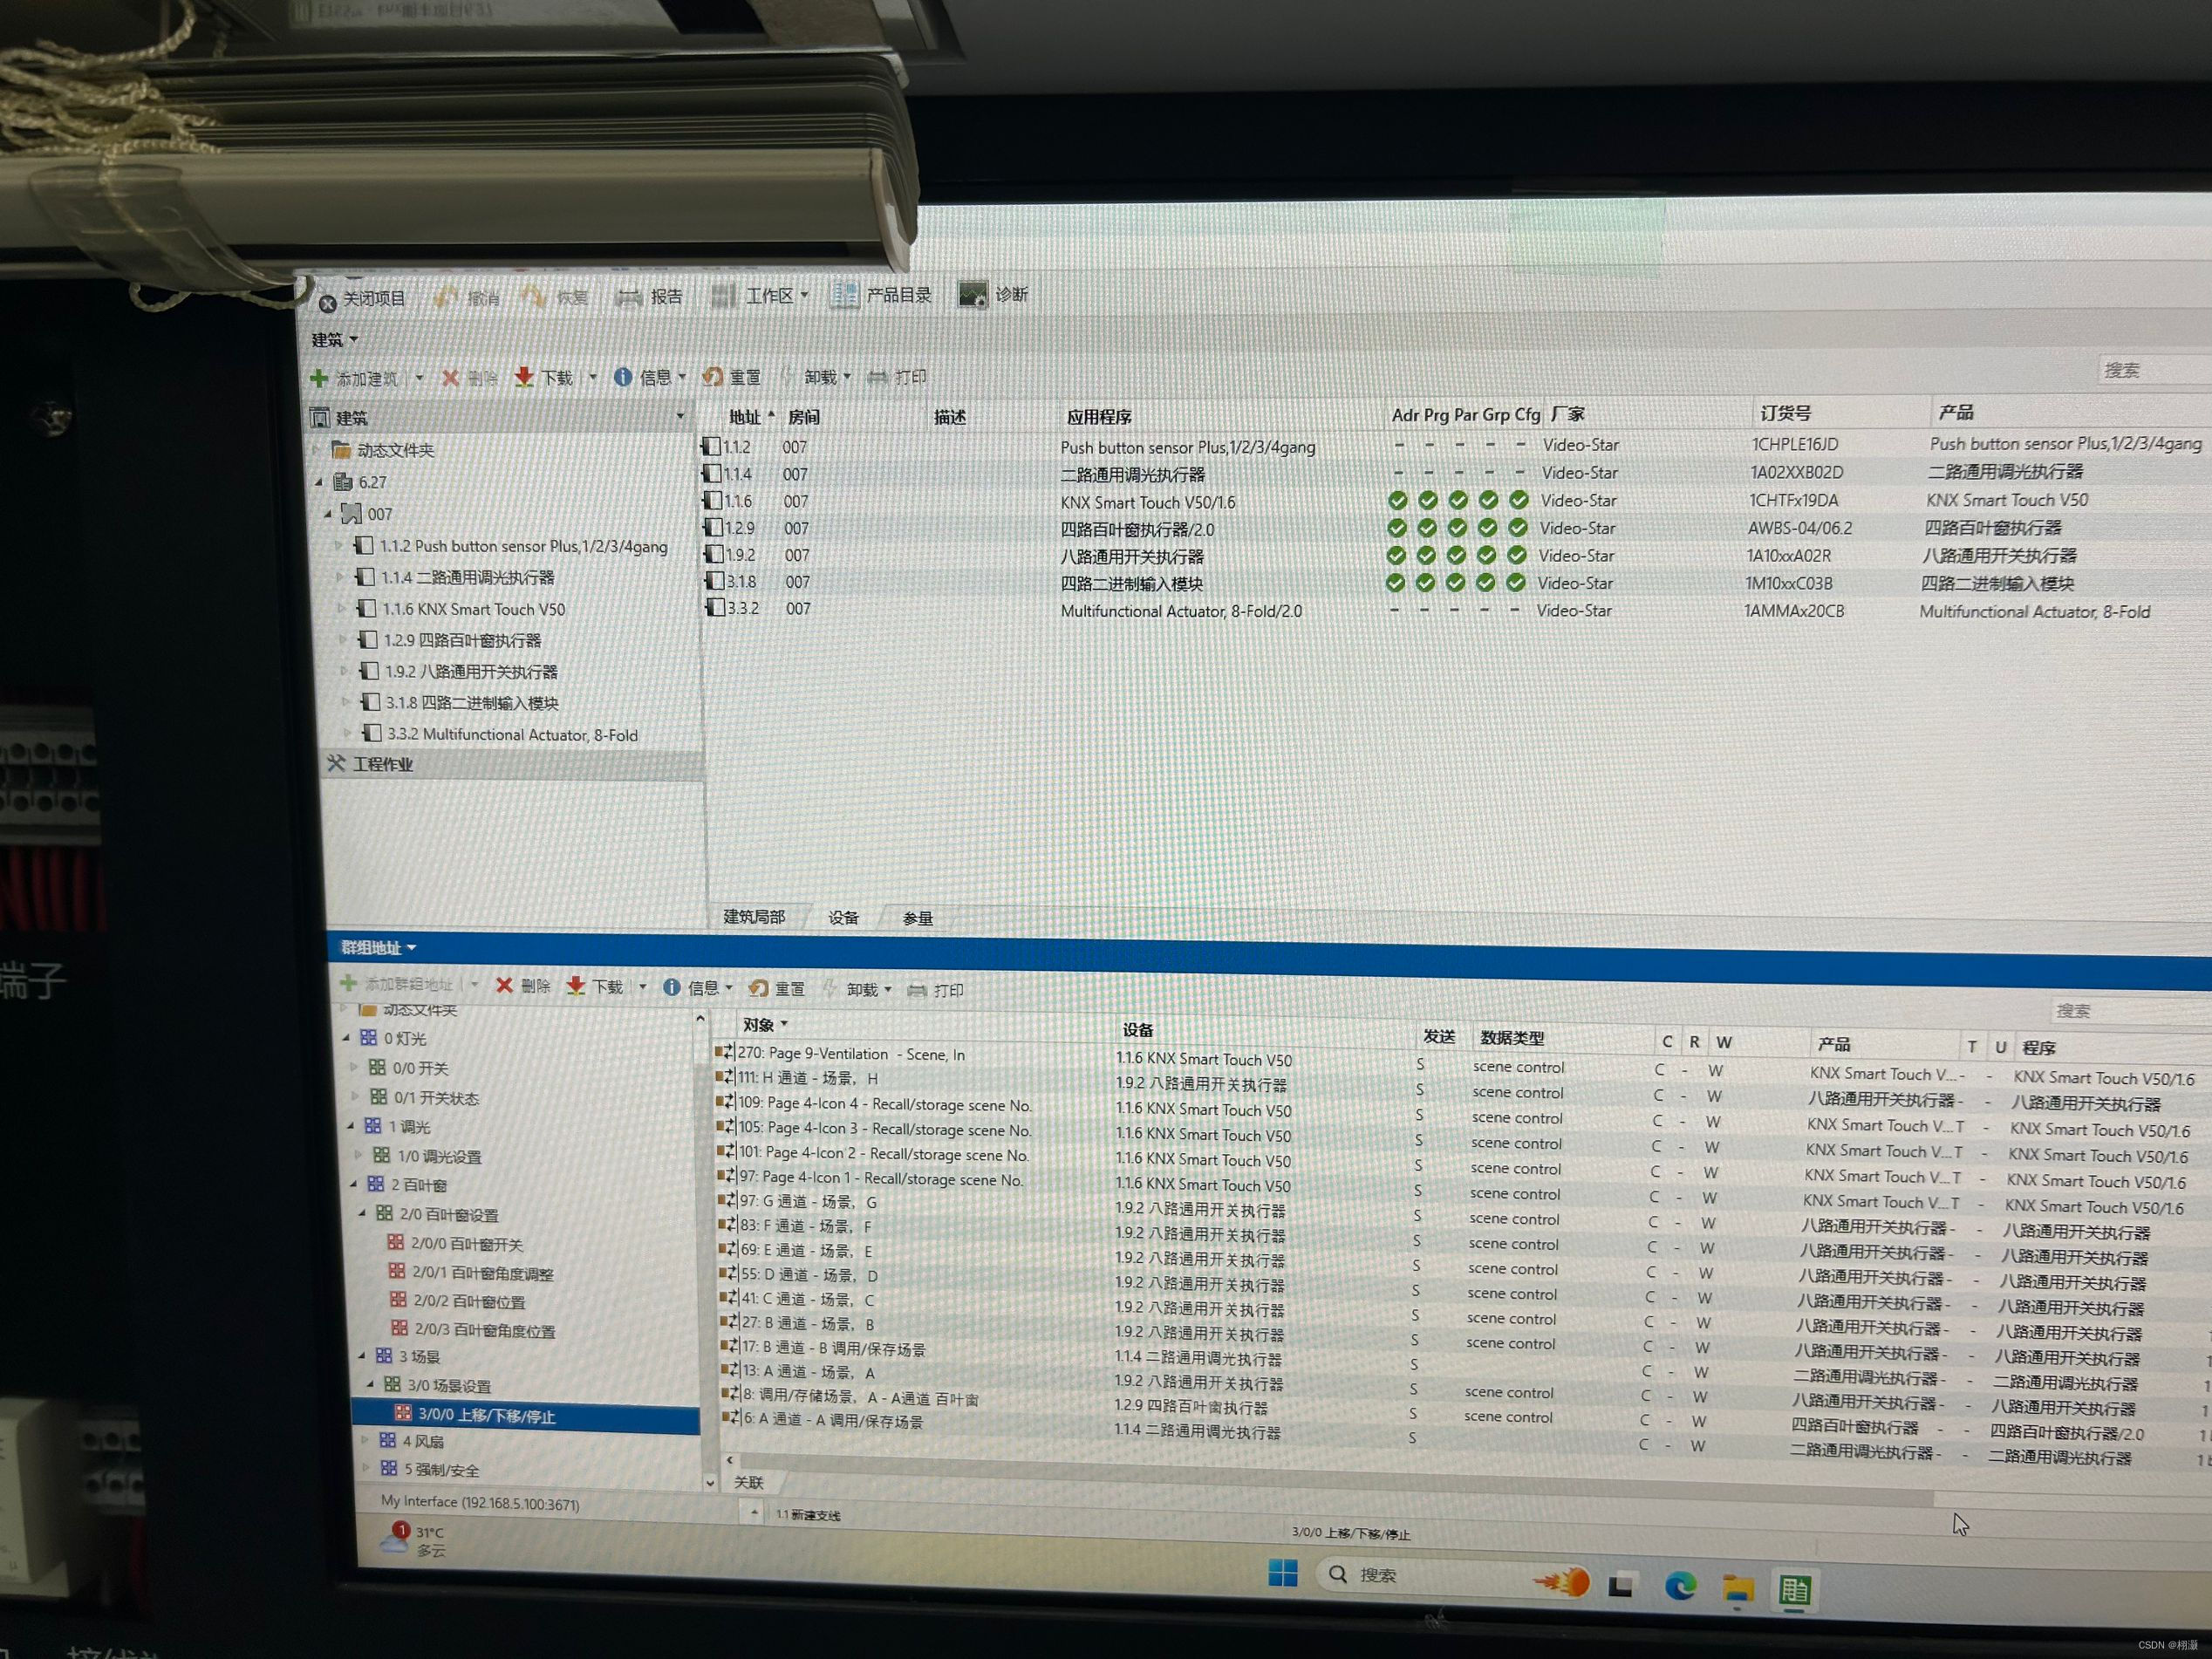Click the red Download (下载) arrow in Buildings toolbar
This screenshot has width=2212, height=1659.
tap(524, 377)
